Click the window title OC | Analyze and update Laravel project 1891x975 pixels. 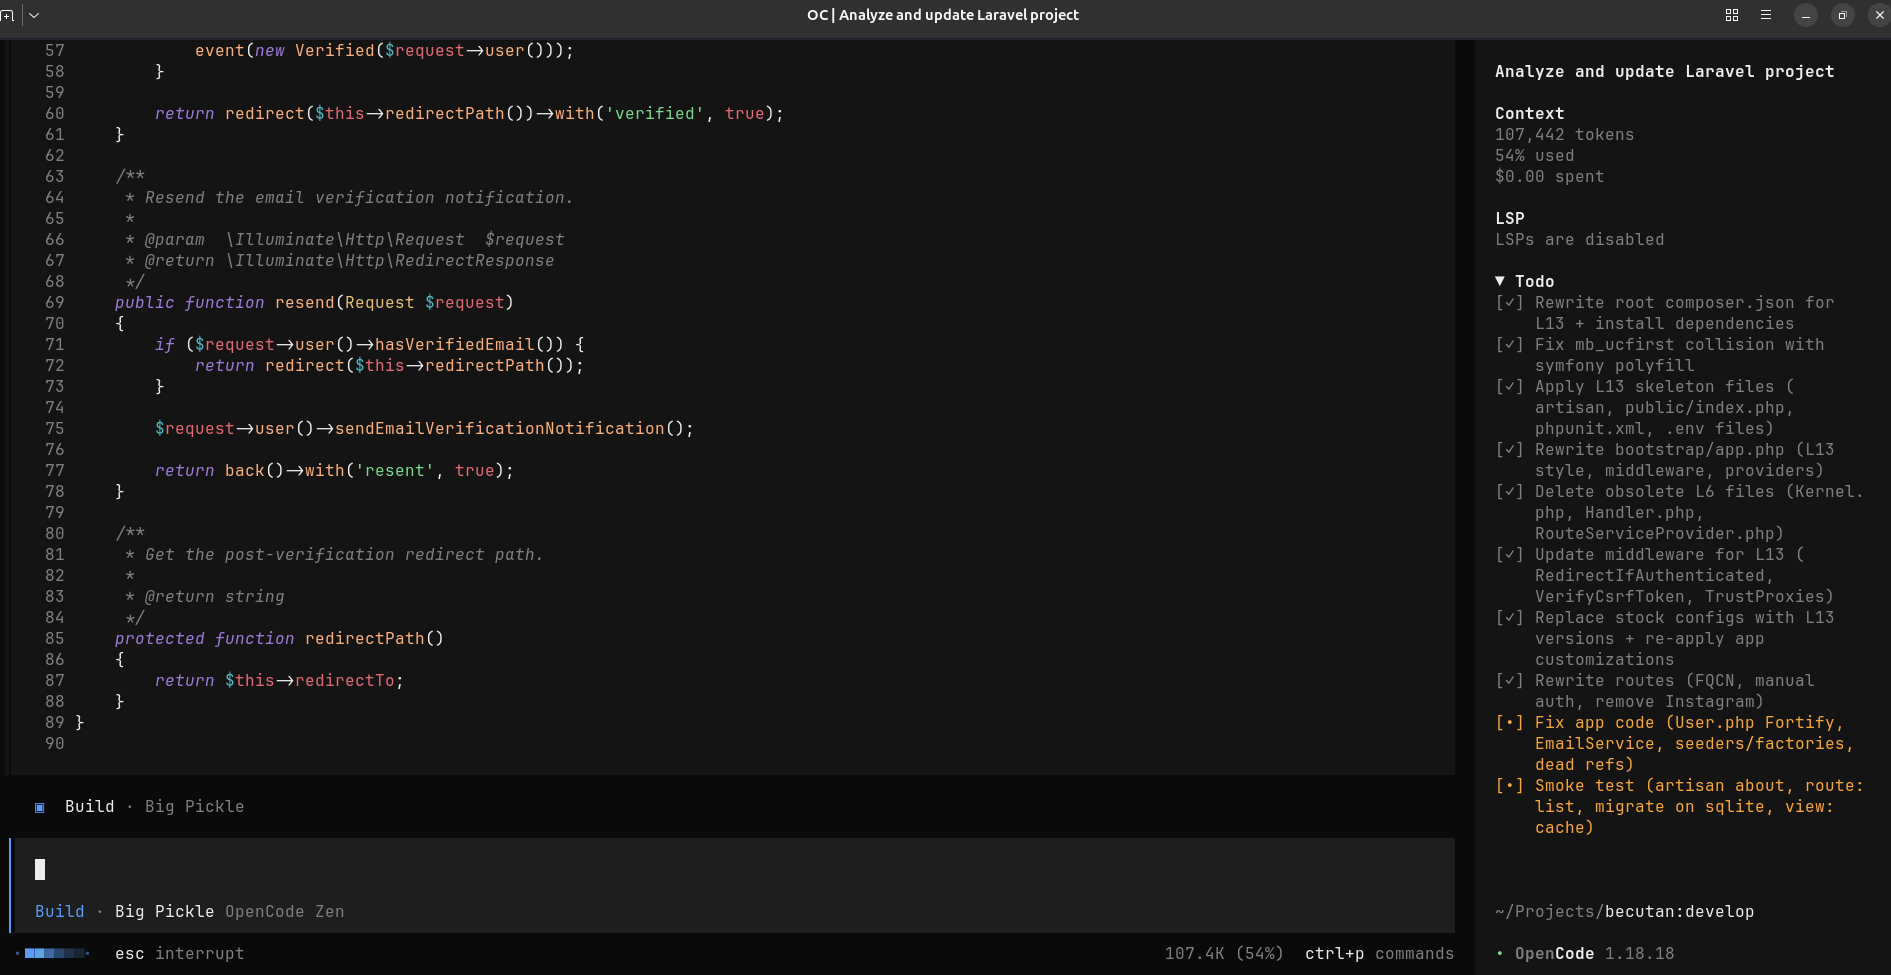coord(943,15)
